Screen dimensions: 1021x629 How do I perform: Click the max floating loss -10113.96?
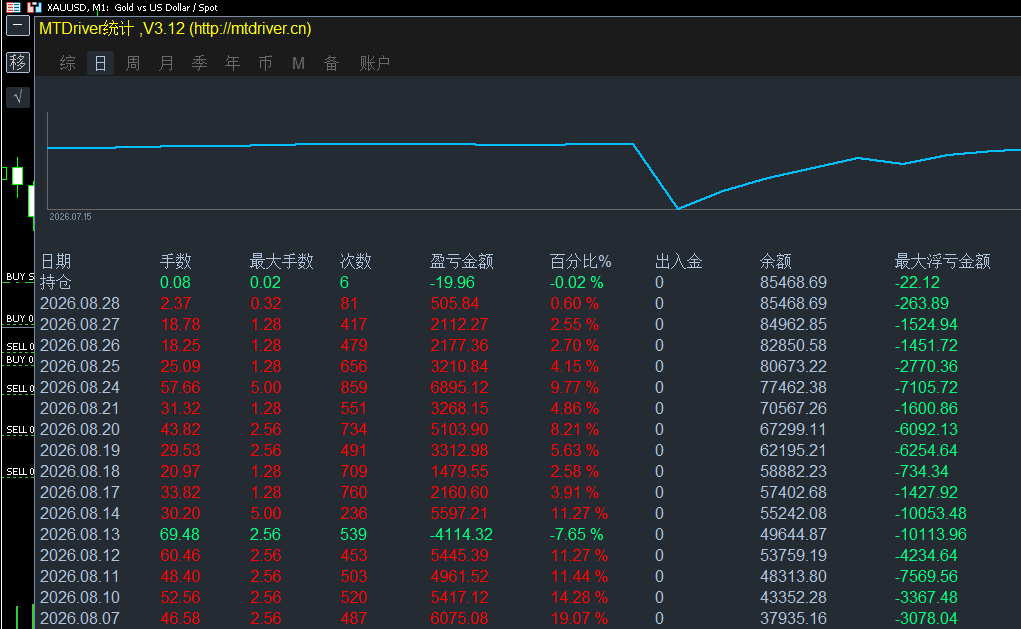(930, 535)
